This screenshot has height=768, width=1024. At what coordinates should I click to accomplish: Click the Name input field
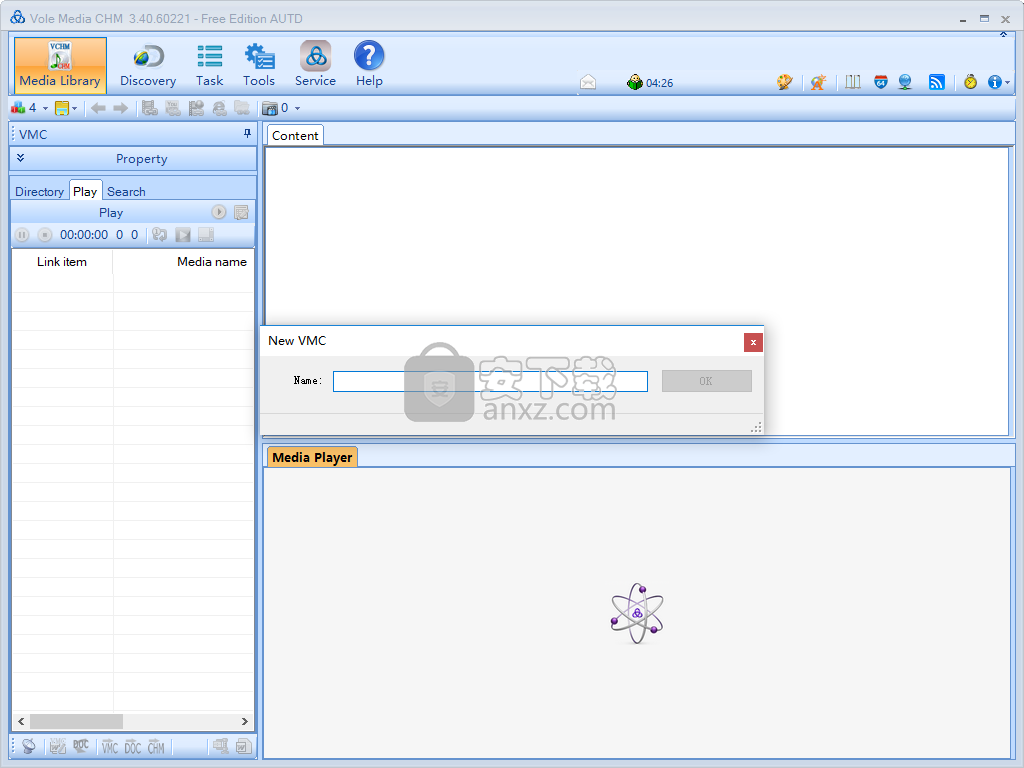(490, 381)
